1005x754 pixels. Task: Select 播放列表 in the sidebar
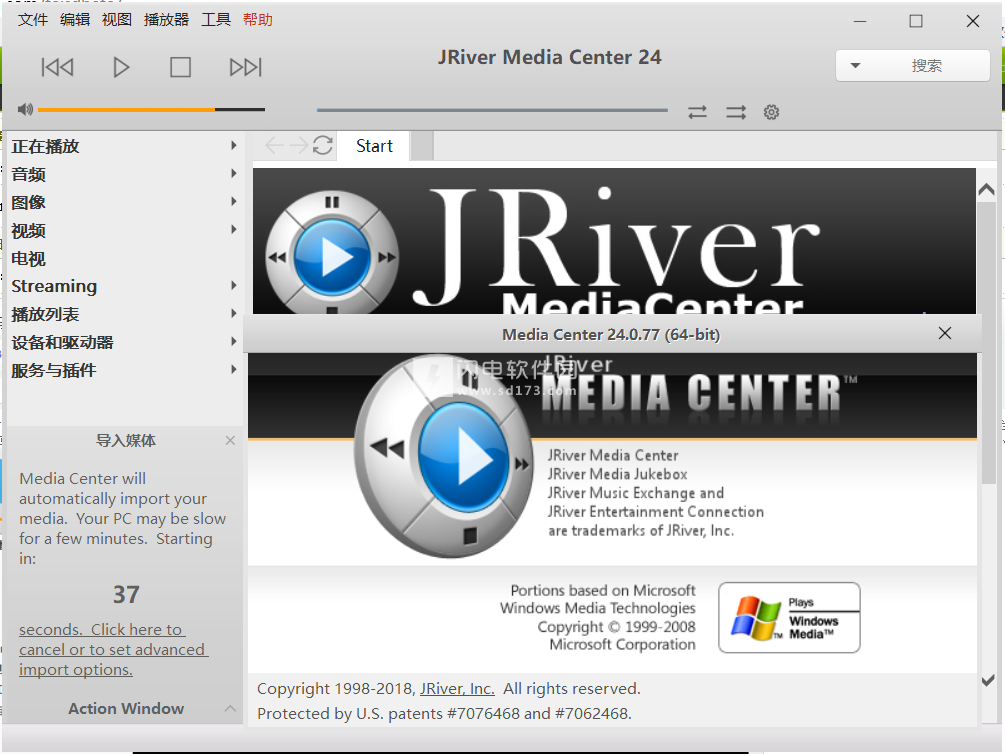point(45,314)
